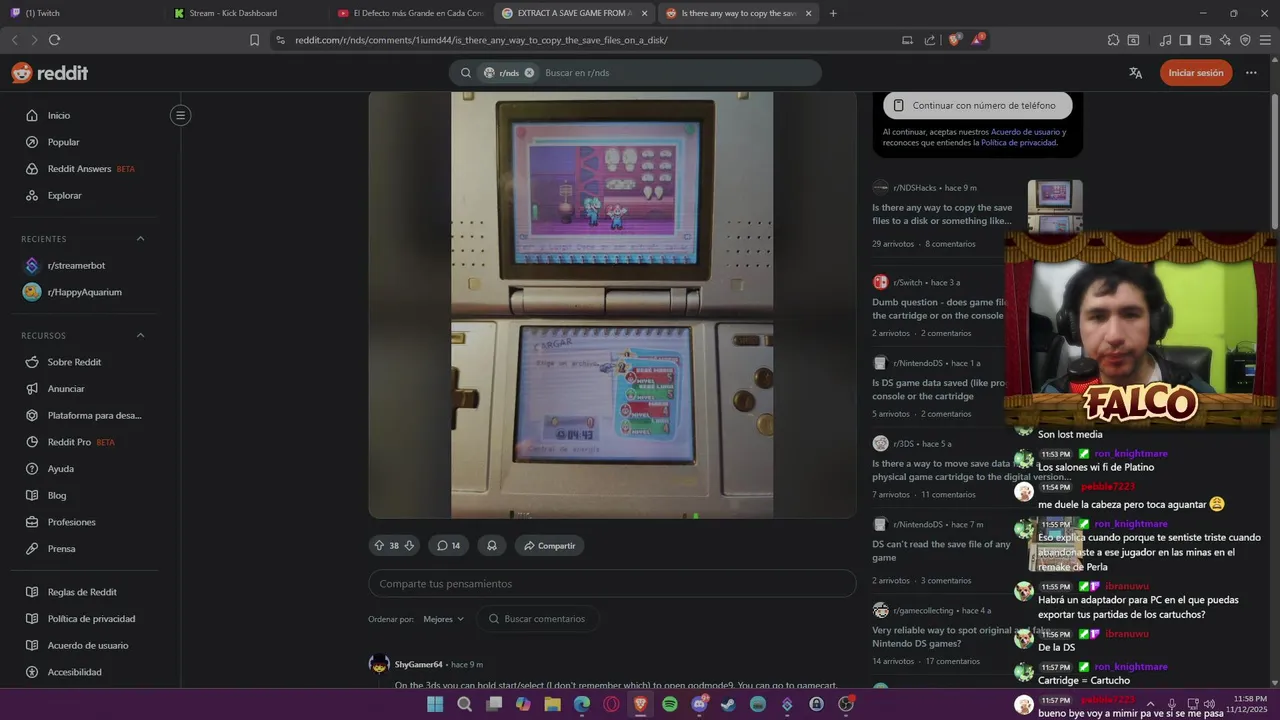1280x720 pixels.
Task: Open Brave VPN shield icon
Action: (1245, 40)
